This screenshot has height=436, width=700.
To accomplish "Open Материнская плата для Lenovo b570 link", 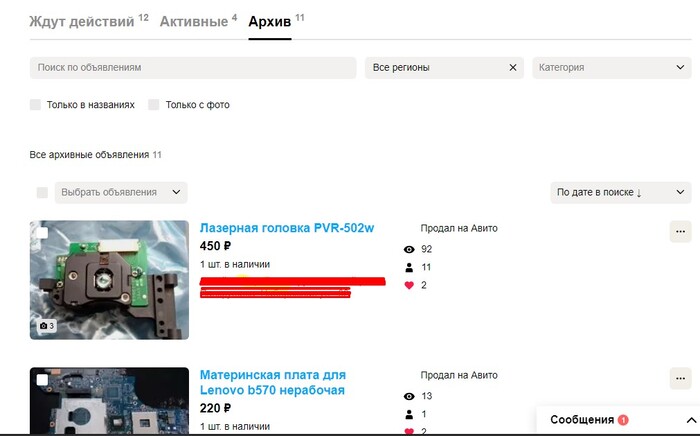I will pos(272,382).
